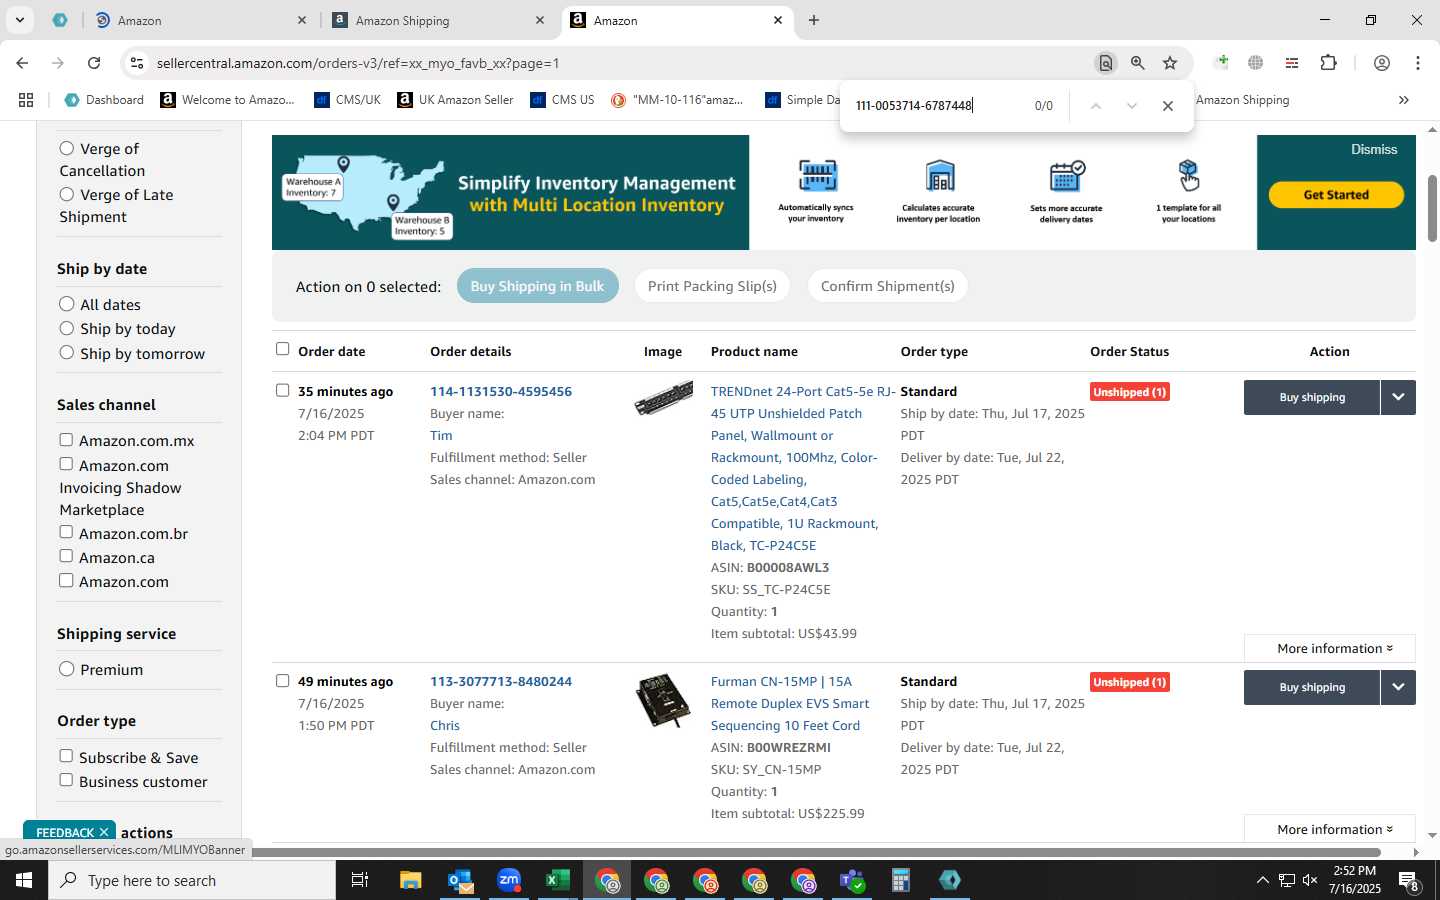Click the Furman product thumbnail image
Image resolution: width=1440 pixels, height=900 pixels.
pyautogui.click(x=663, y=700)
